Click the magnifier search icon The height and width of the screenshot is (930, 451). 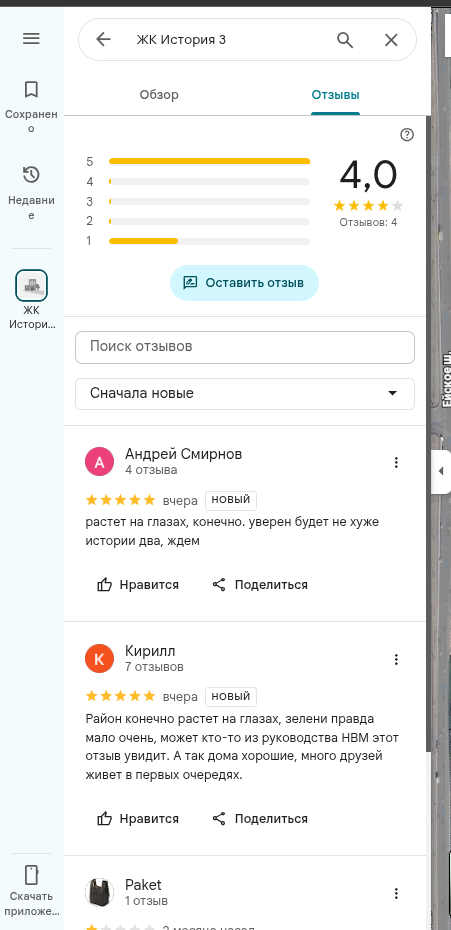click(x=345, y=40)
